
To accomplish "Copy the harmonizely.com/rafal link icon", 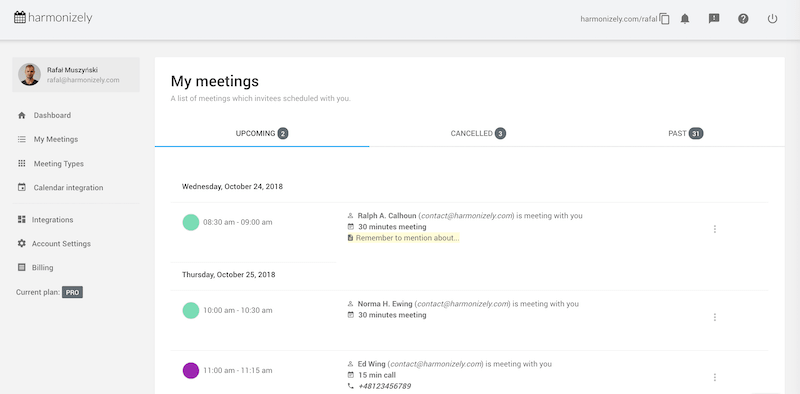I will coord(664,19).
